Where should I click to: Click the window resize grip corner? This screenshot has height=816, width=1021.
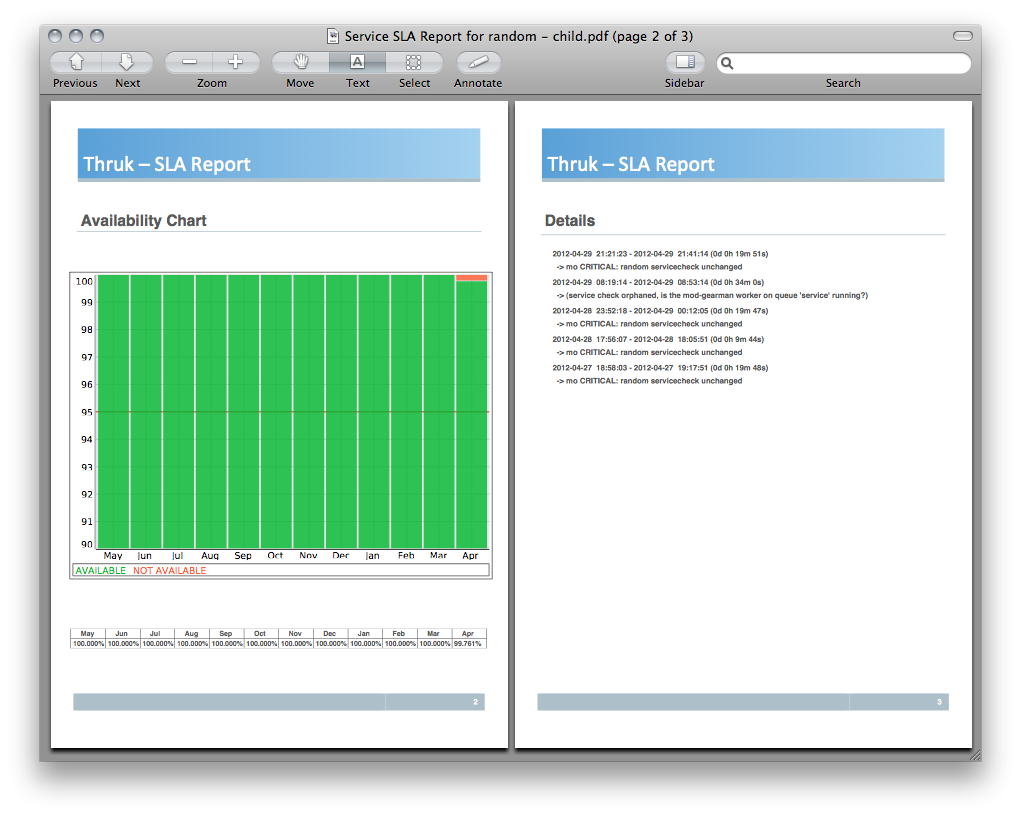[975, 755]
